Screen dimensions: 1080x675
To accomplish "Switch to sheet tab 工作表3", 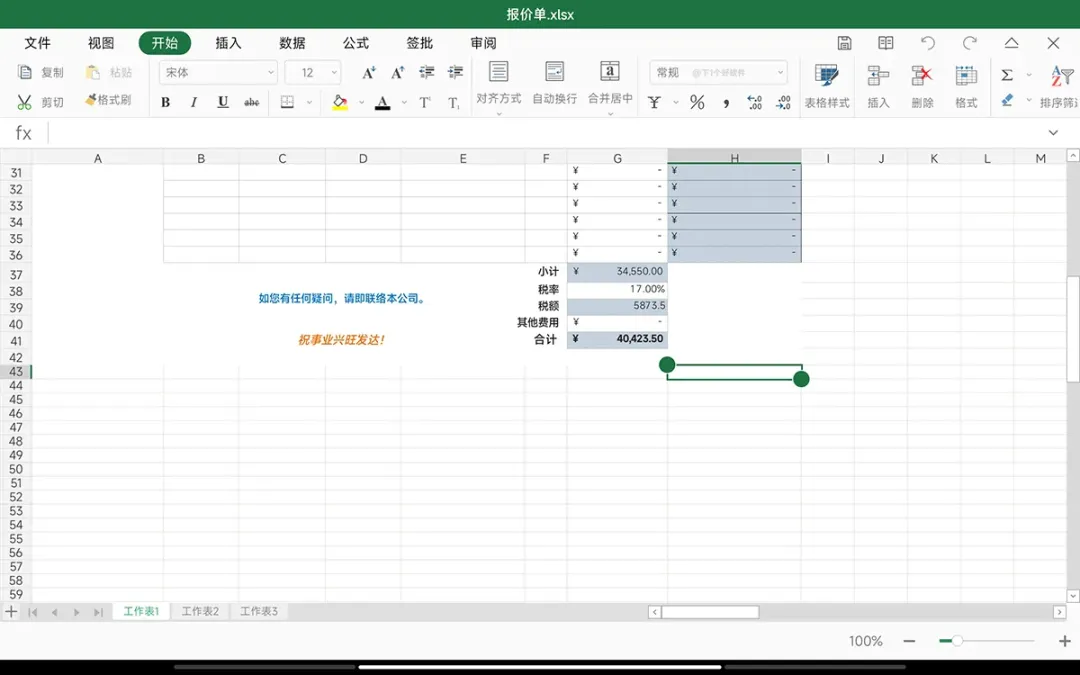I will 259,611.
